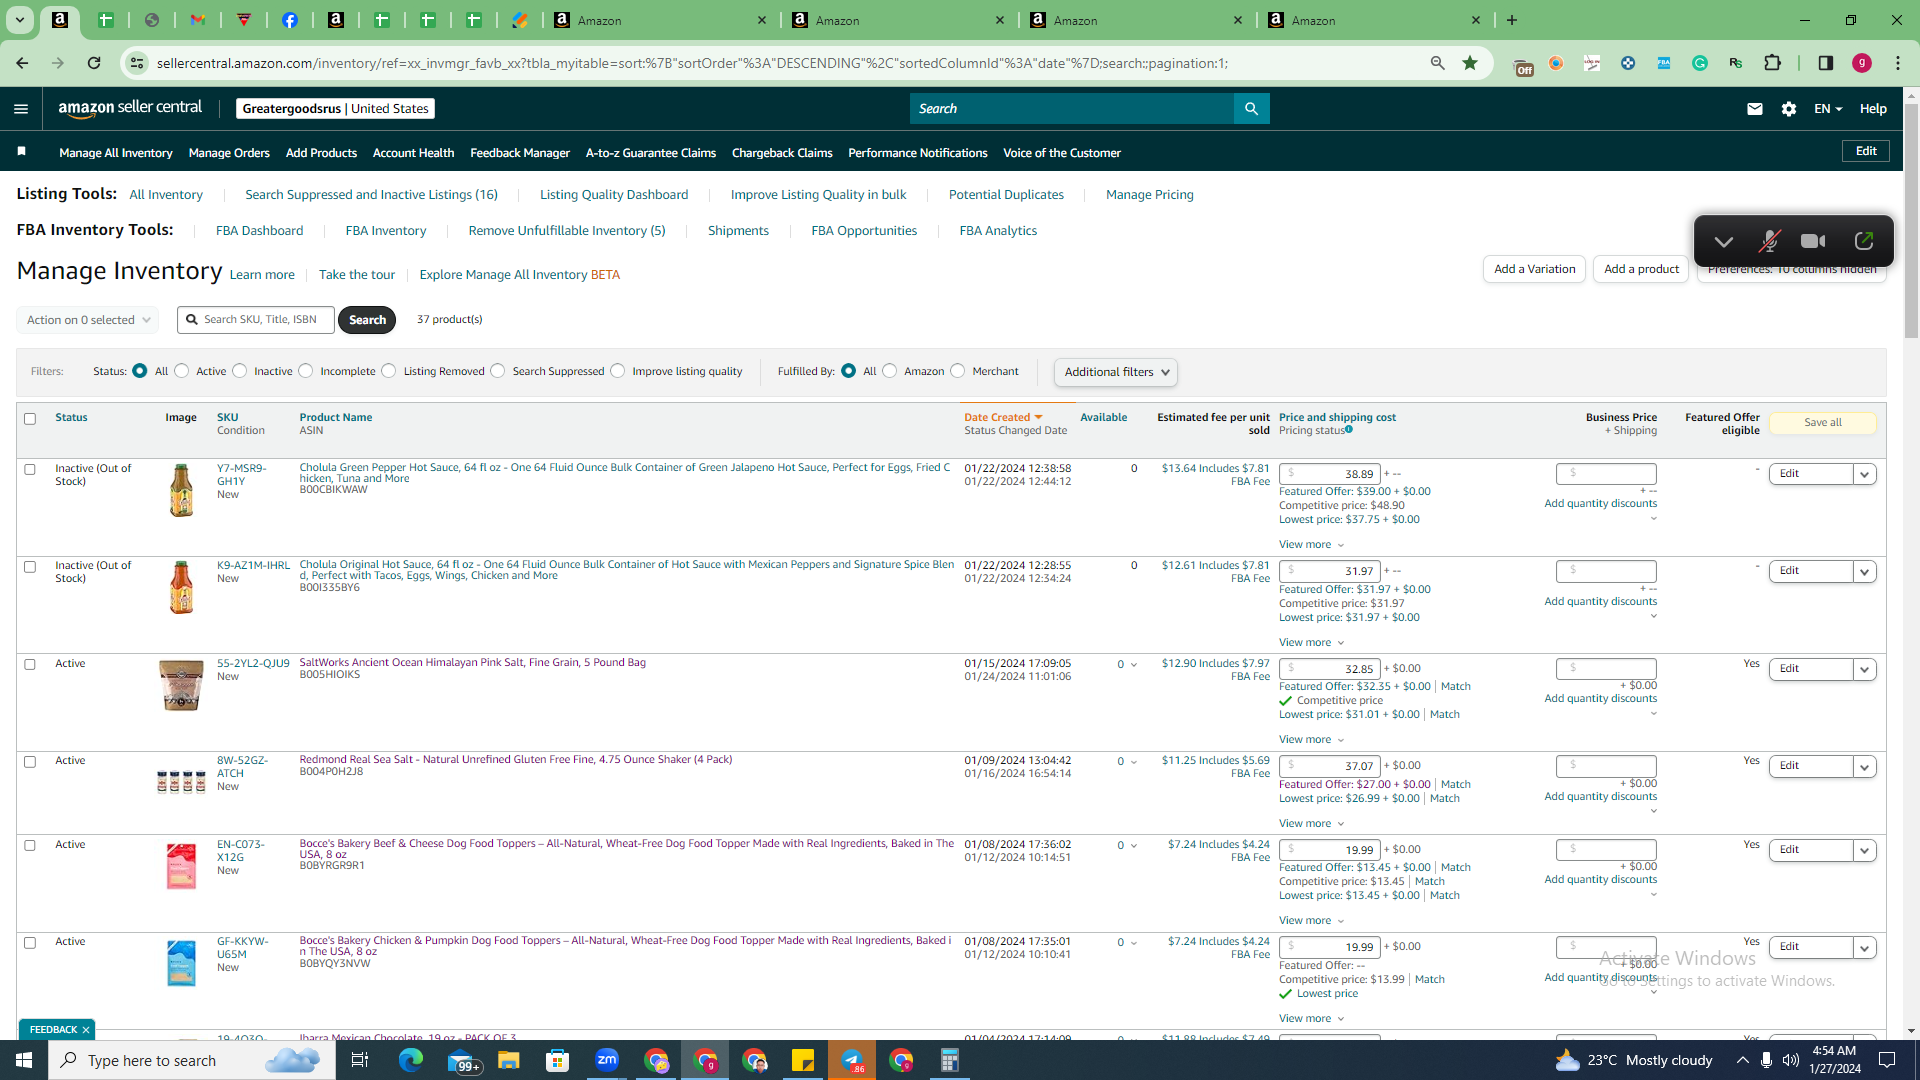Select the Listing Removed status radio
1920x1080 pixels.
pyautogui.click(x=389, y=371)
